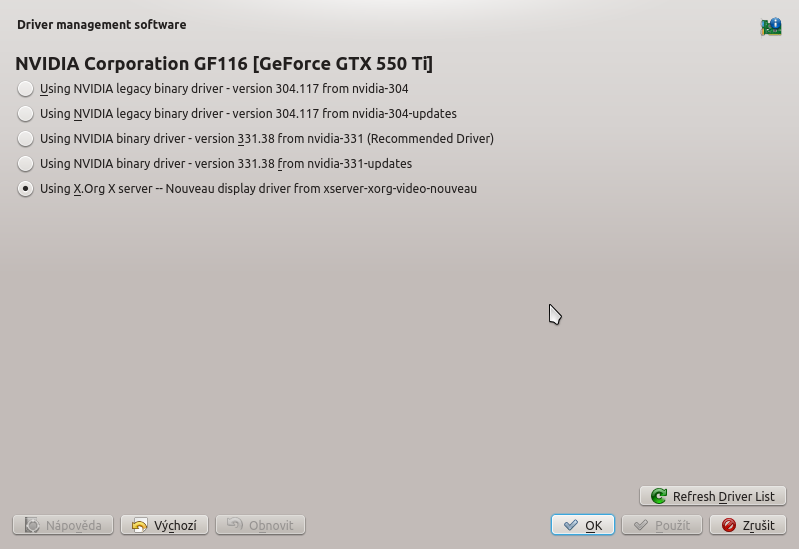Click the Použít apply button

click(662, 525)
